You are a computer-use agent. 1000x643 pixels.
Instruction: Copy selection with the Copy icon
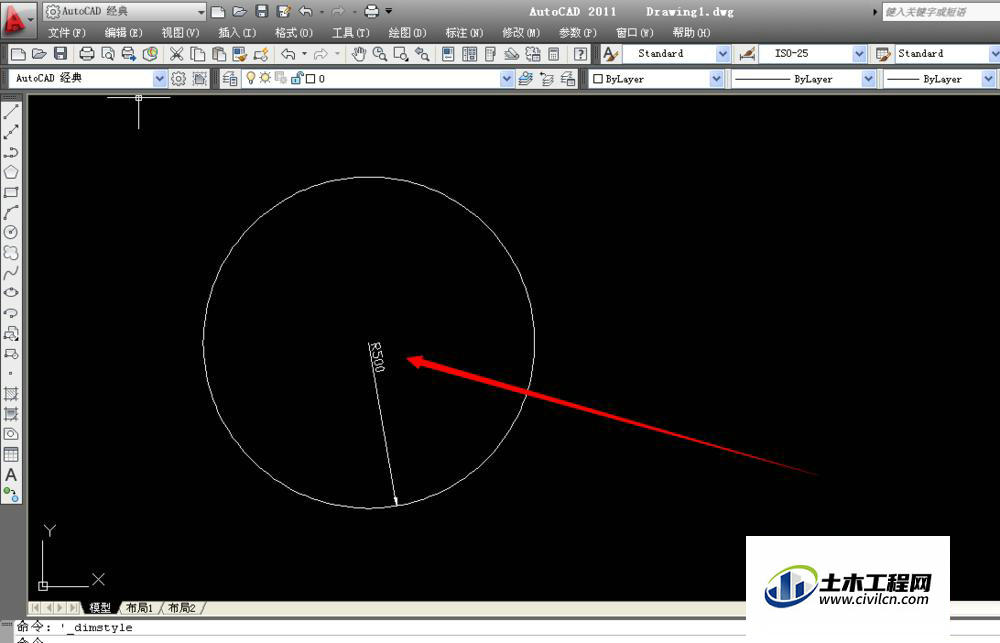point(198,54)
